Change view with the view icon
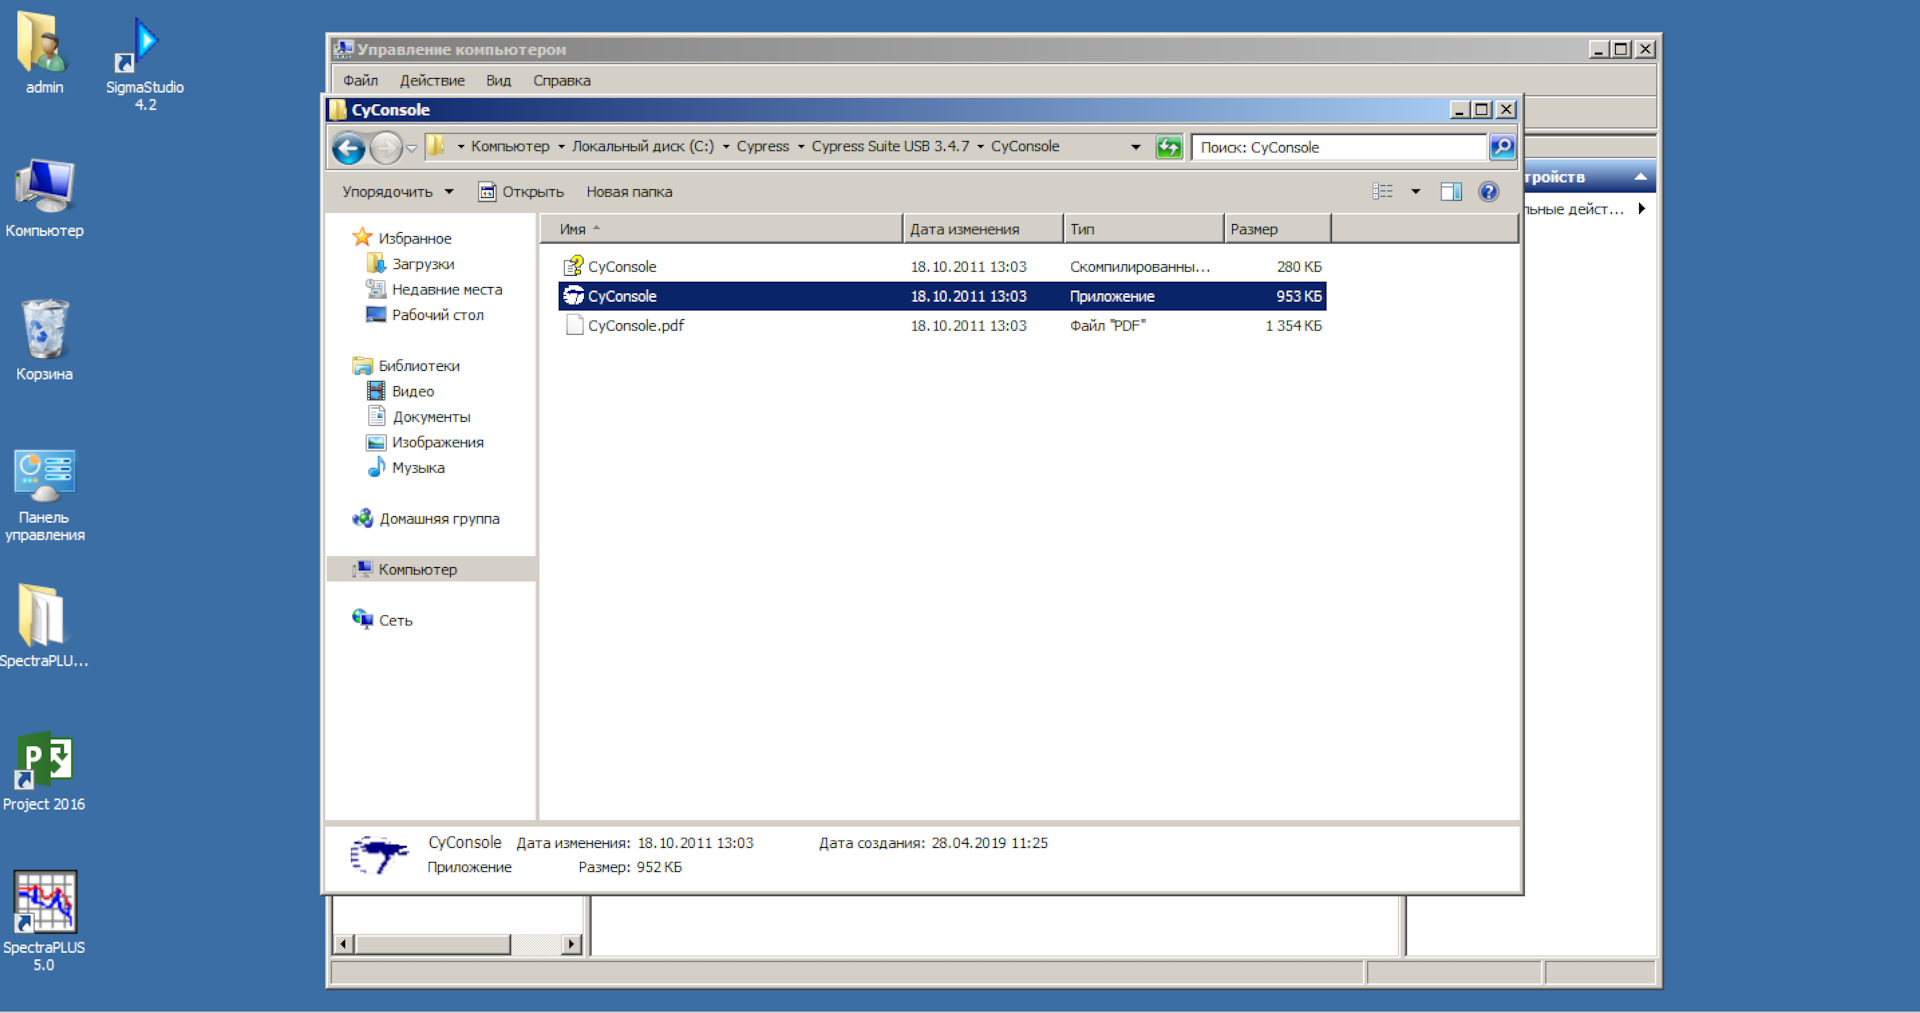This screenshot has height=1013, width=1920. 1383,191
